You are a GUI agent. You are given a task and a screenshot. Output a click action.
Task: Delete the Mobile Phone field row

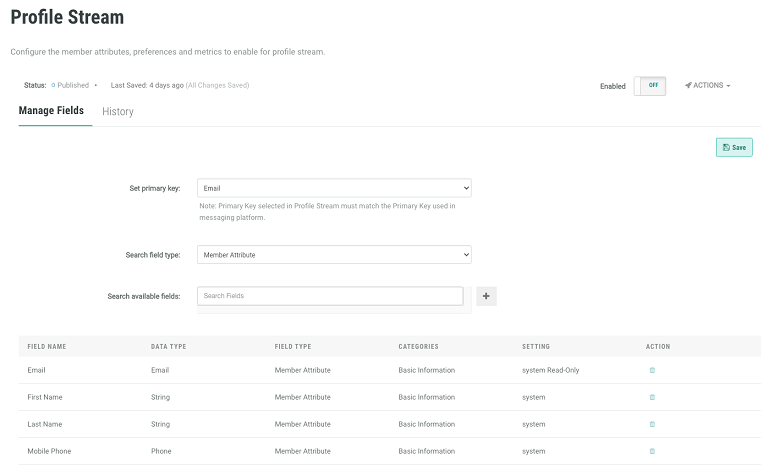(652, 451)
